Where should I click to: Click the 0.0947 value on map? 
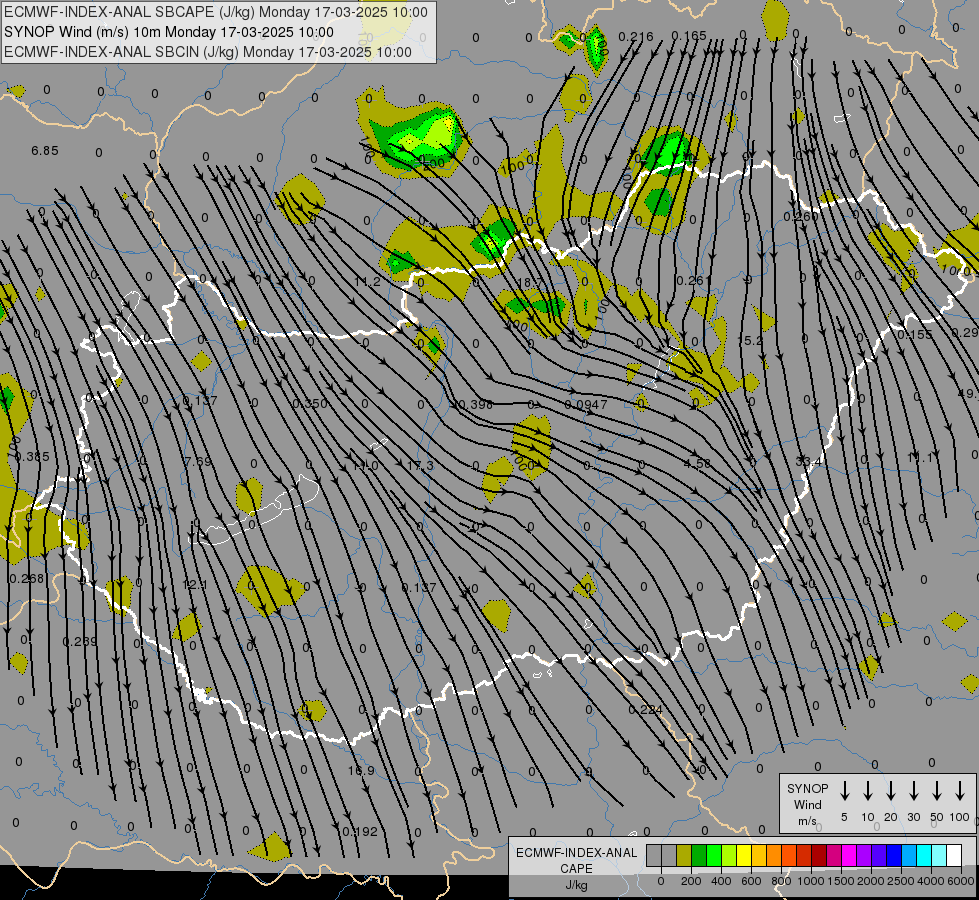(x=586, y=405)
